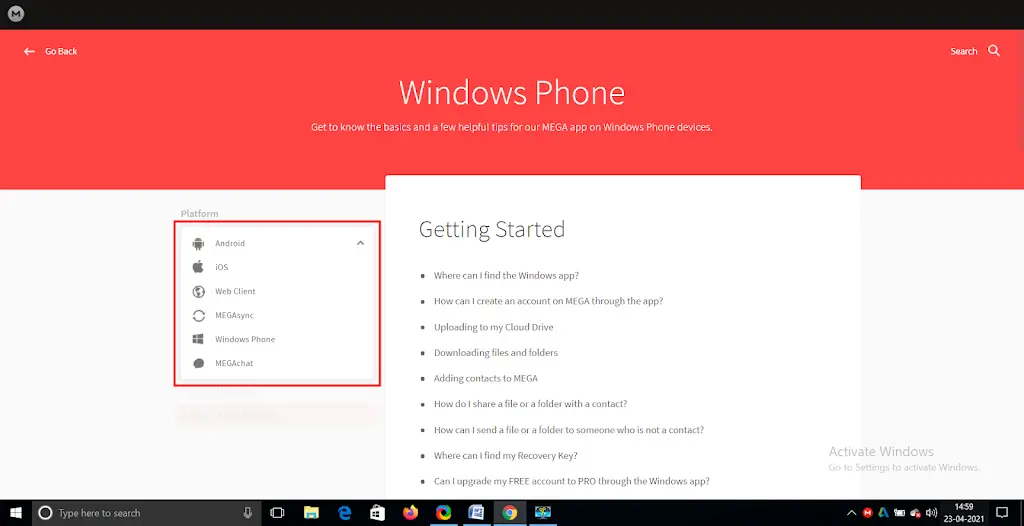Screen dimensions: 1024x526
Task: Click the Windows Phone logo icon
Action: (x=198, y=339)
